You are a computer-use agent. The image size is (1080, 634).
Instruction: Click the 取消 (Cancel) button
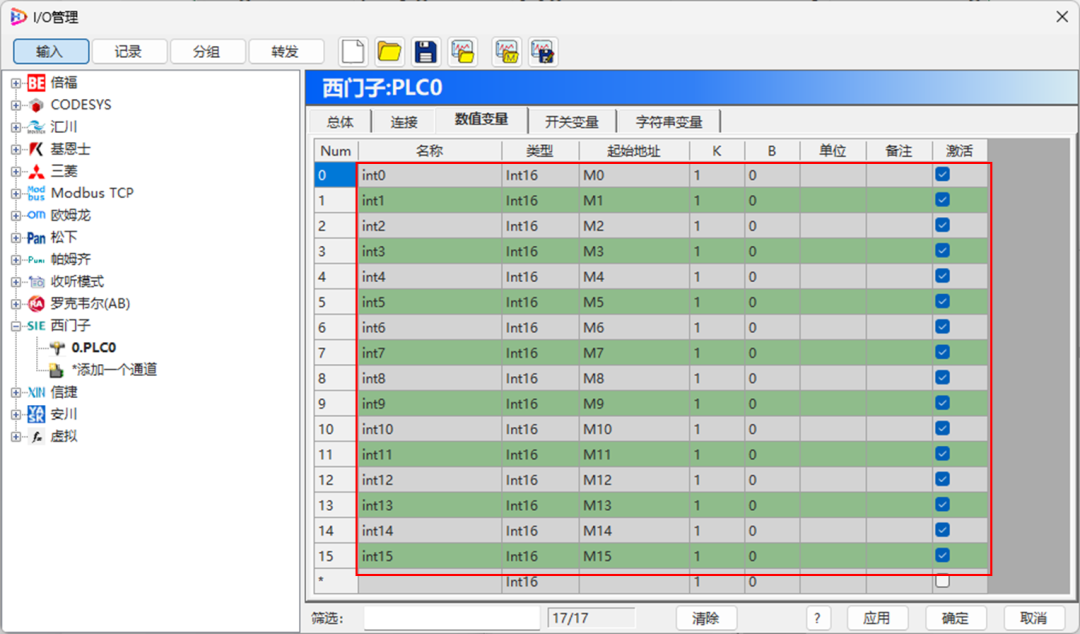click(x=1033, y=617)
